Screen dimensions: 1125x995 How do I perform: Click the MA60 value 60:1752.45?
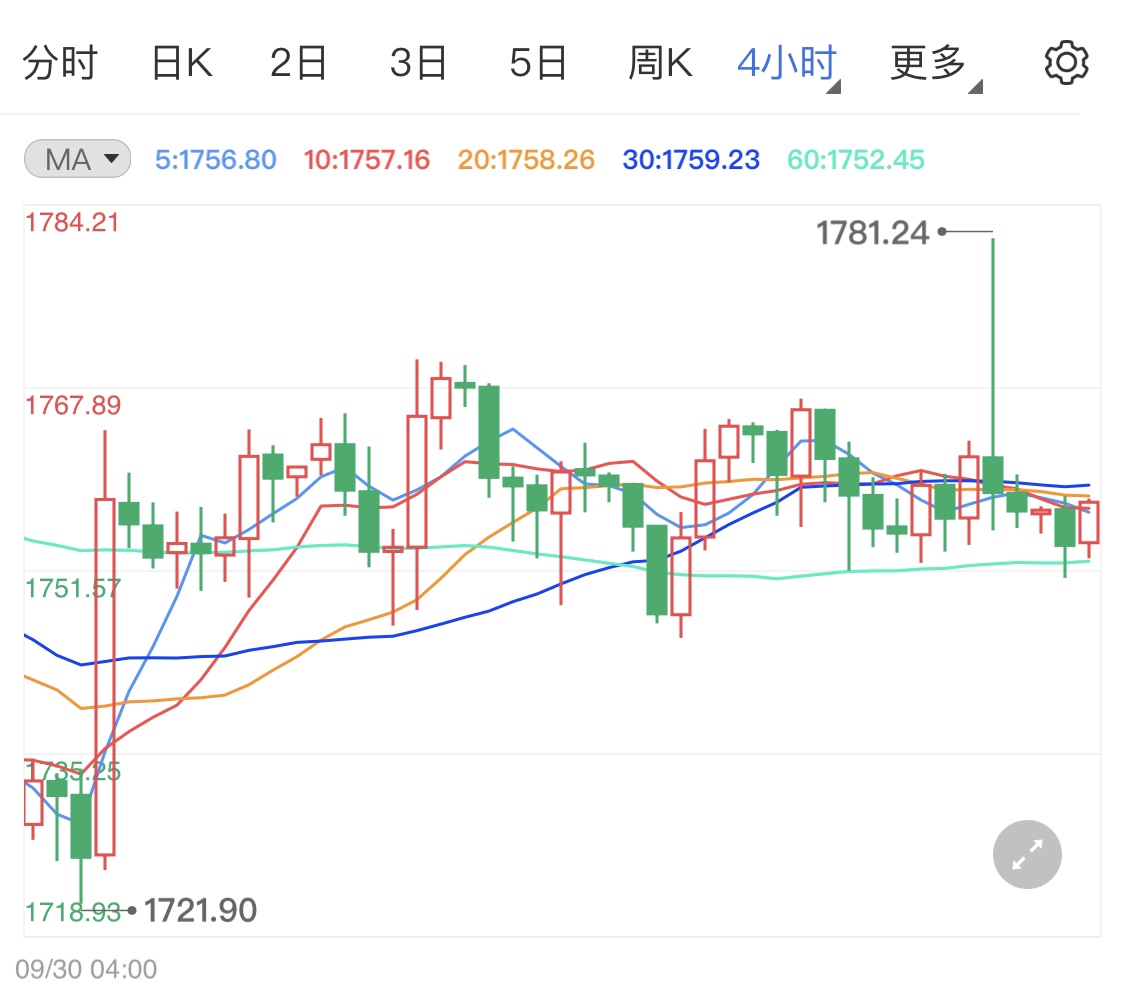[856, 159]
